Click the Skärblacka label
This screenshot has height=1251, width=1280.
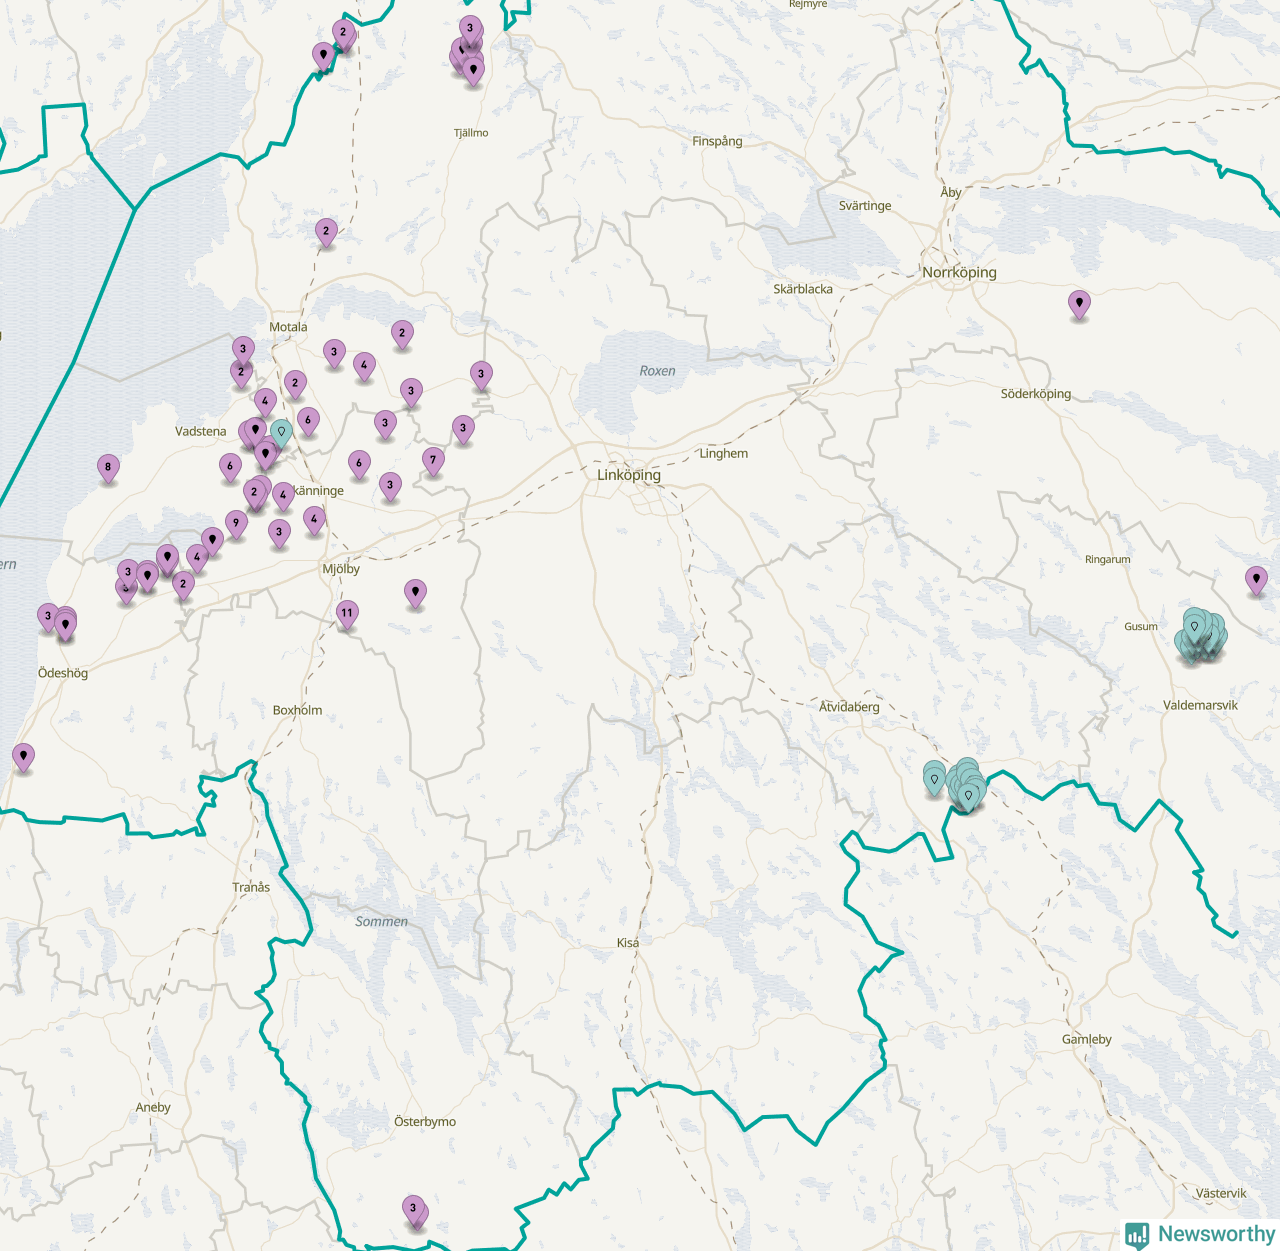click(x=803, y=289)
